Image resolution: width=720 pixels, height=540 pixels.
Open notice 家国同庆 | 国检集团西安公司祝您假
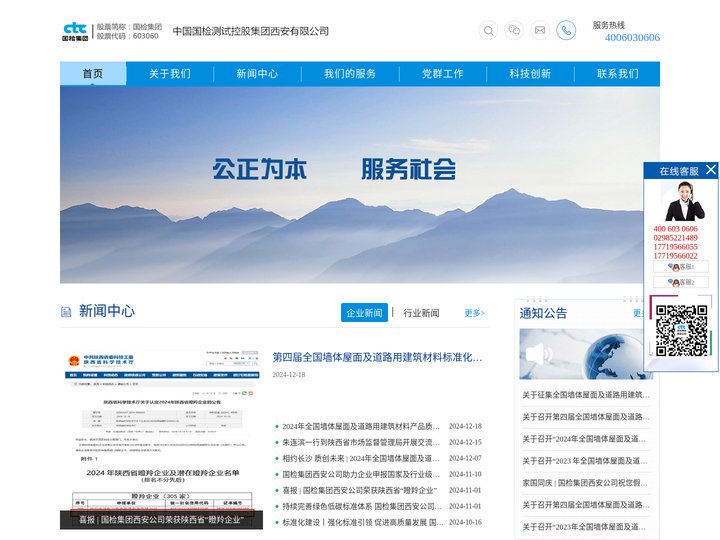tap(585, 483)
